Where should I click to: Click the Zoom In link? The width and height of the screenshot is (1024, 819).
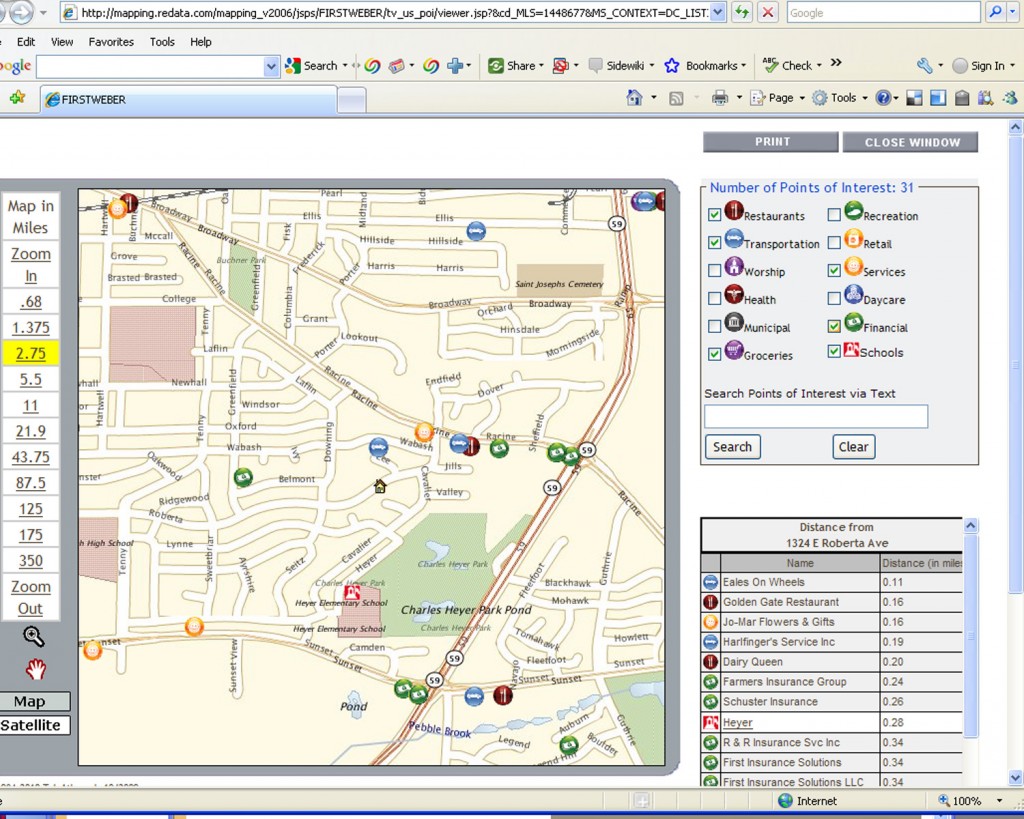point(31,265)
